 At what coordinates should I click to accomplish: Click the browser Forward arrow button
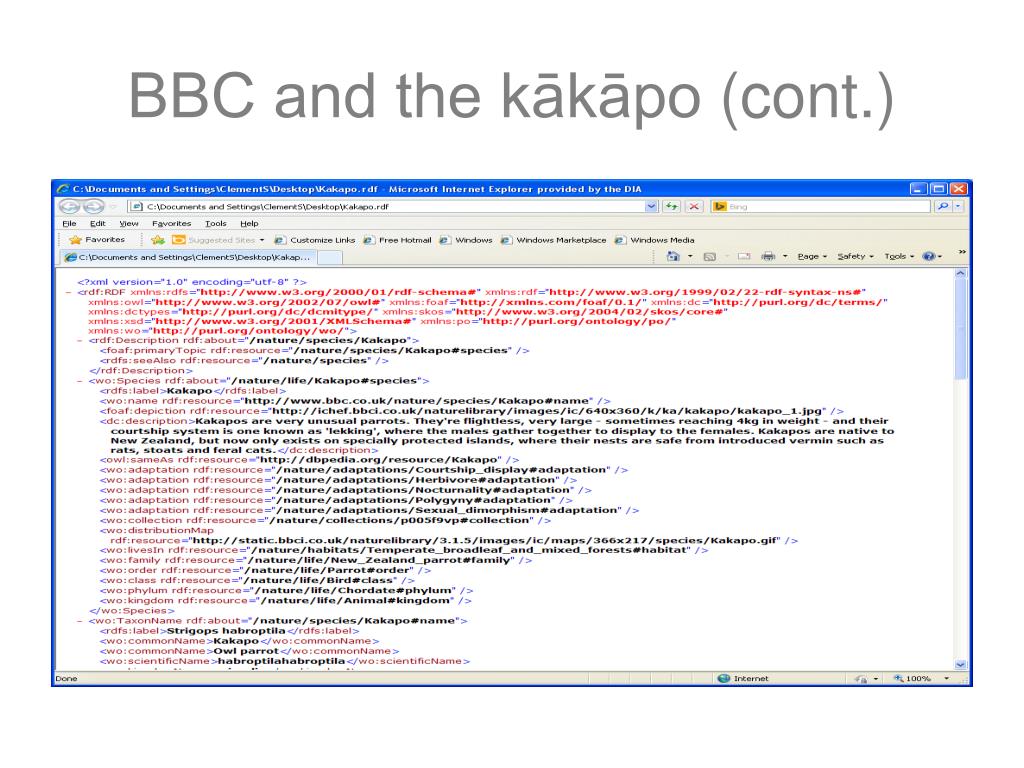pyautogui.click(x=93, y=206)
